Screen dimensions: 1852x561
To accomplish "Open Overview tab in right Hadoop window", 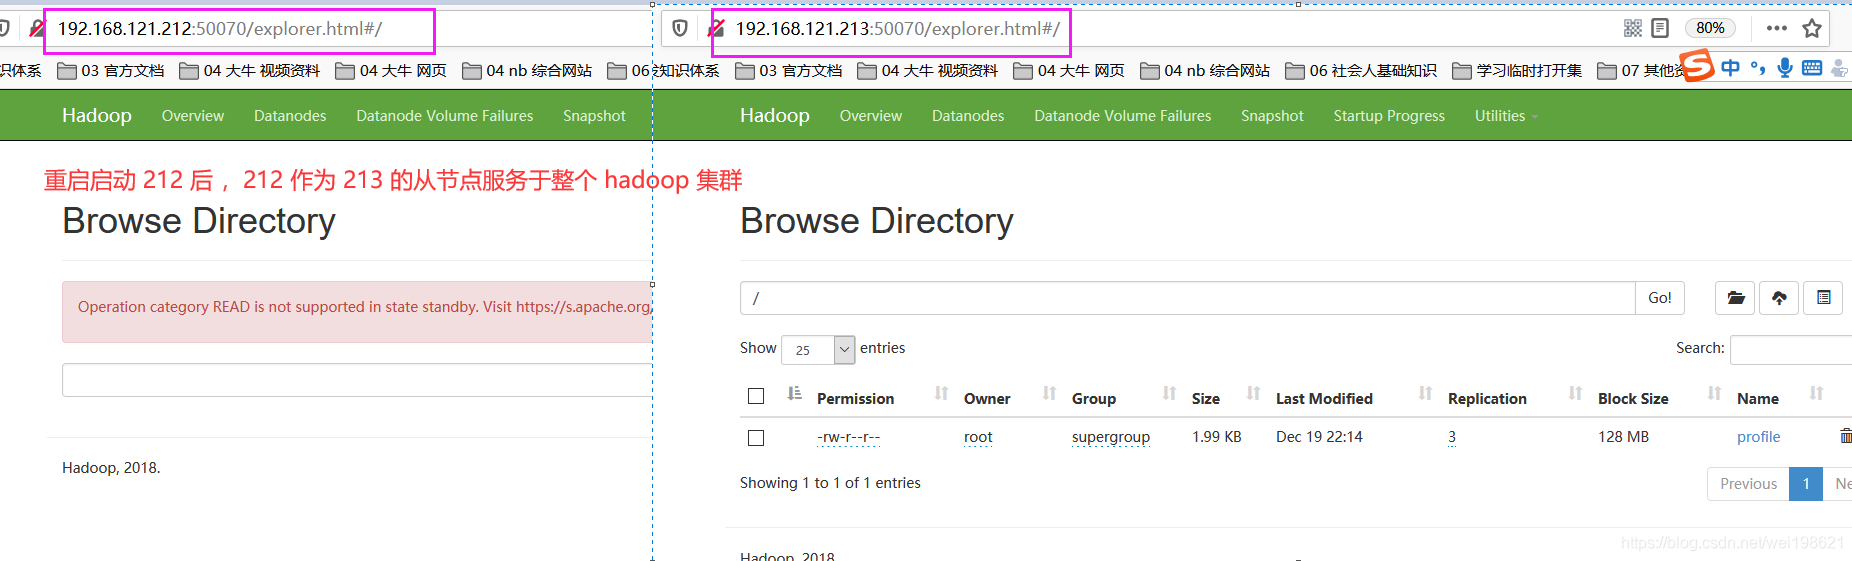I will coord(871,116).
